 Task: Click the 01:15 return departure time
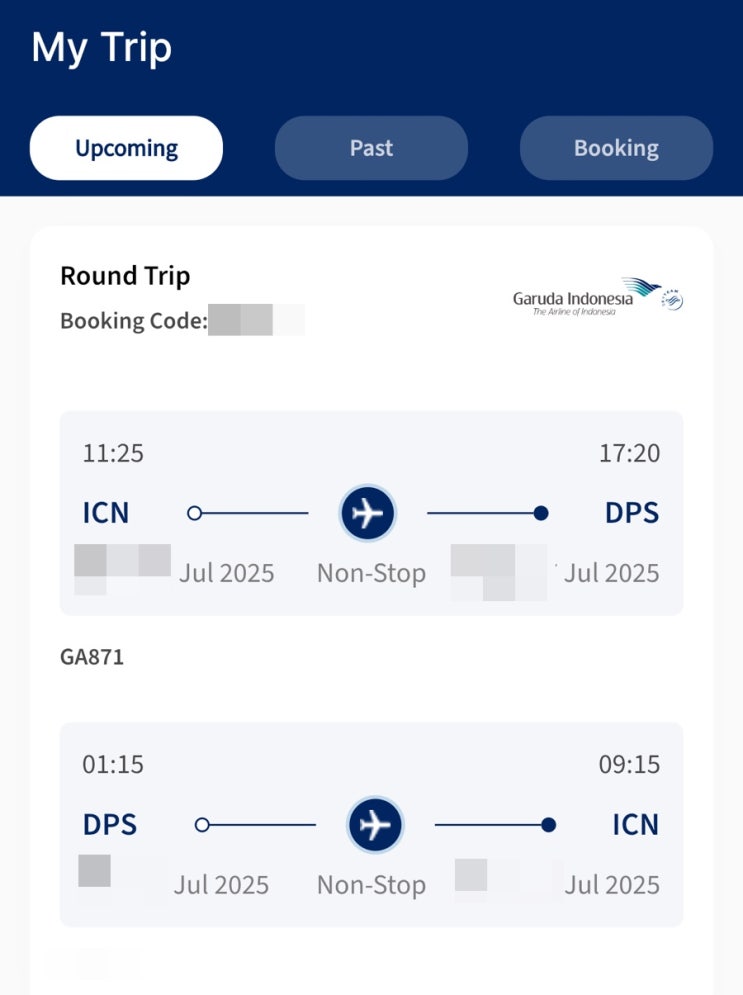click(113, 764)
